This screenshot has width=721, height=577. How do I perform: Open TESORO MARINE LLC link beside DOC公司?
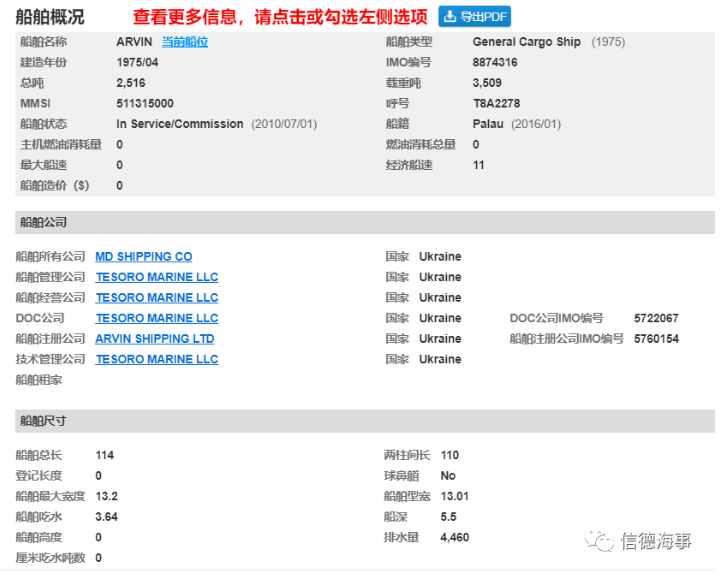click(156, 318)
